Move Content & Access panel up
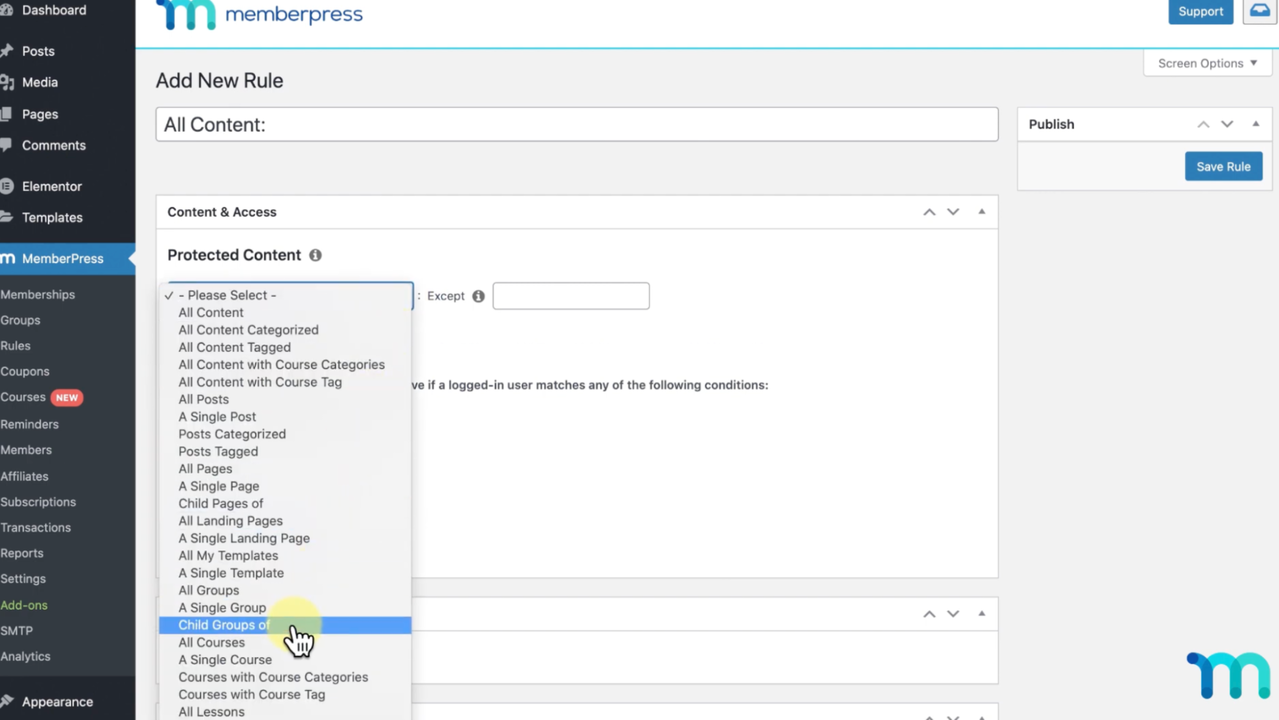Viewport: 1279px width, 720px height. [x=929, y=212]
